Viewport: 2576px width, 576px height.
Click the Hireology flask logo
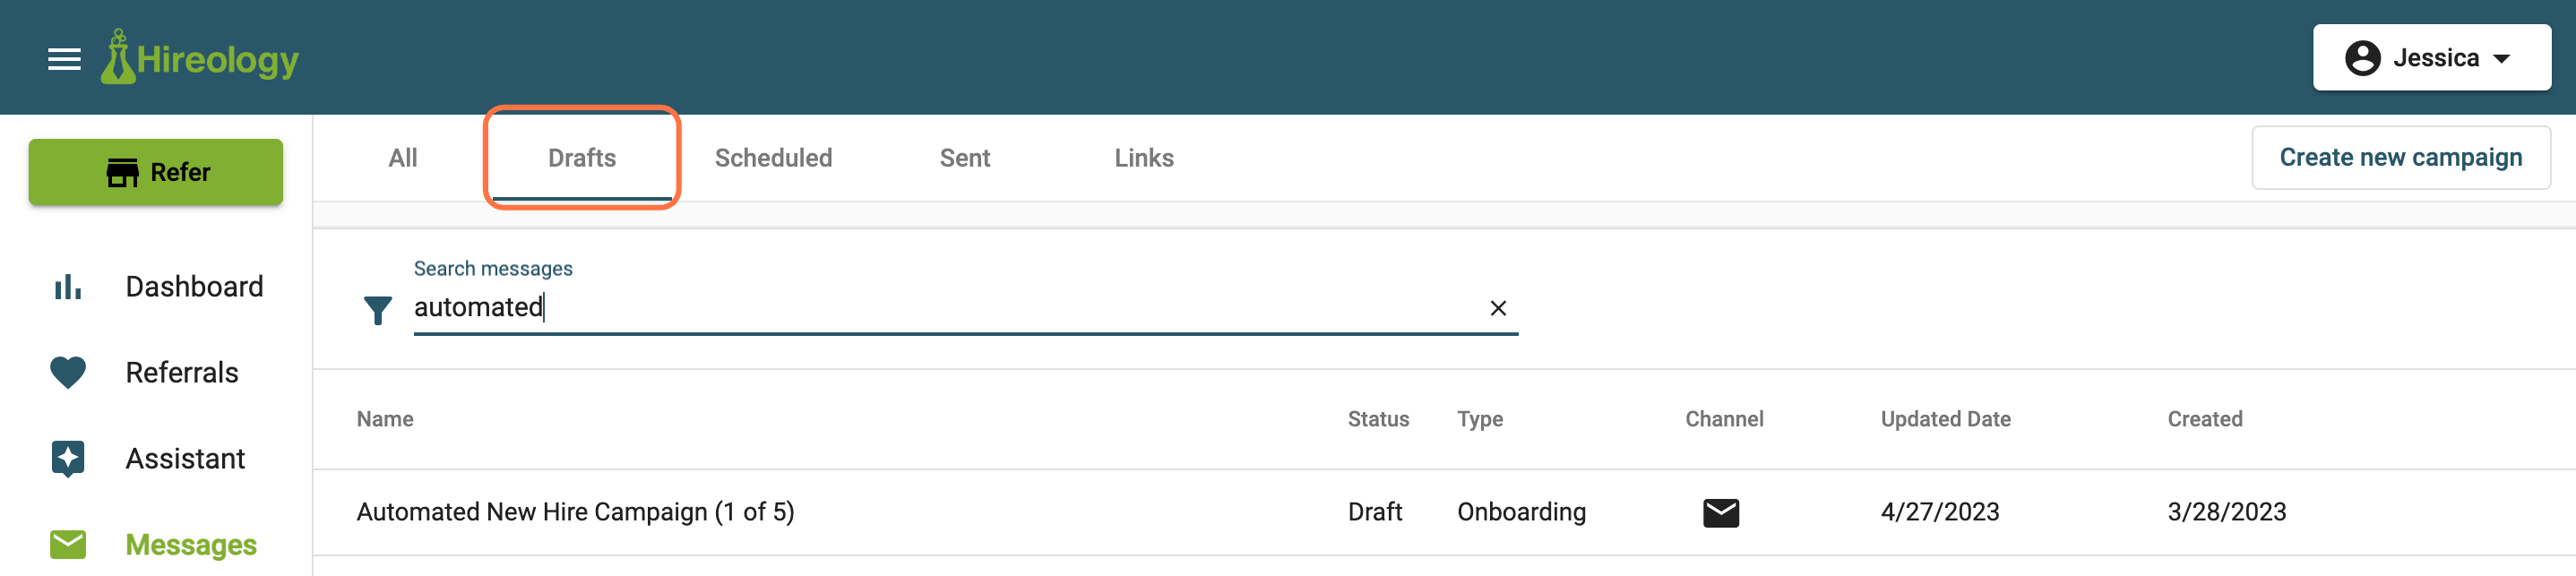click(x=118, y=56)
